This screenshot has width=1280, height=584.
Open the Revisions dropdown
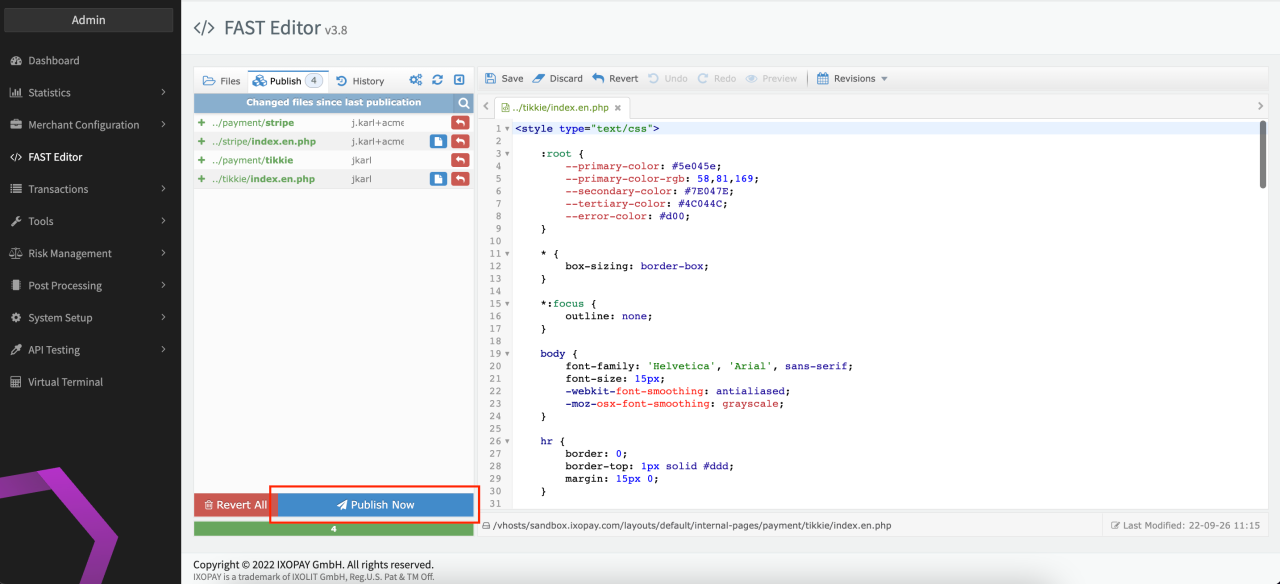tap(852, 79)
